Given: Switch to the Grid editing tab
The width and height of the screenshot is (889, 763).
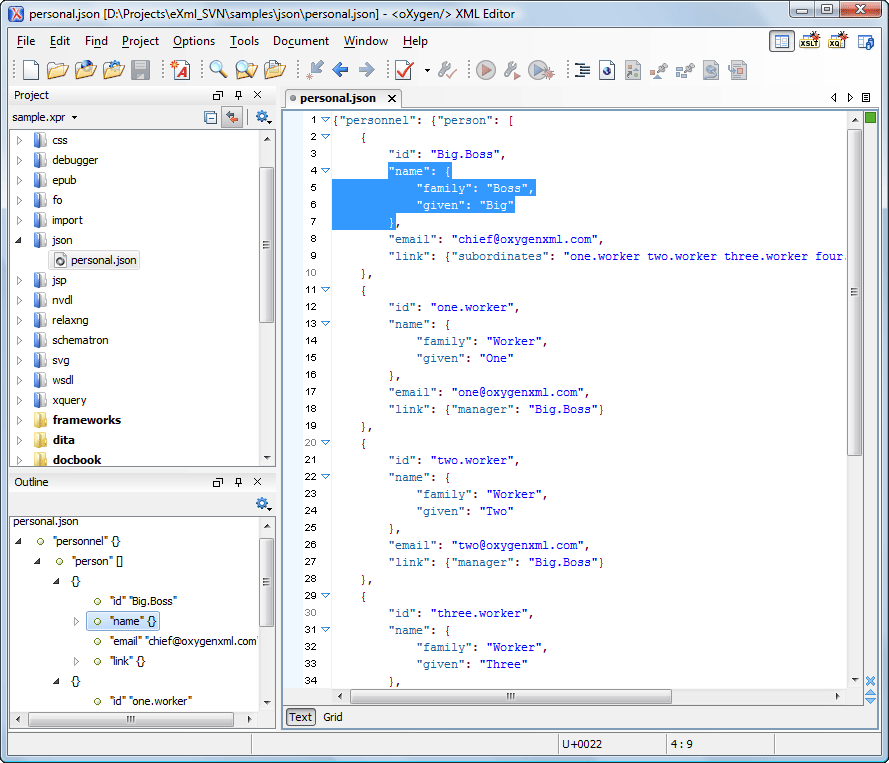Looking at the screenshot, I should pyautogui.click(x=332, y=717).
